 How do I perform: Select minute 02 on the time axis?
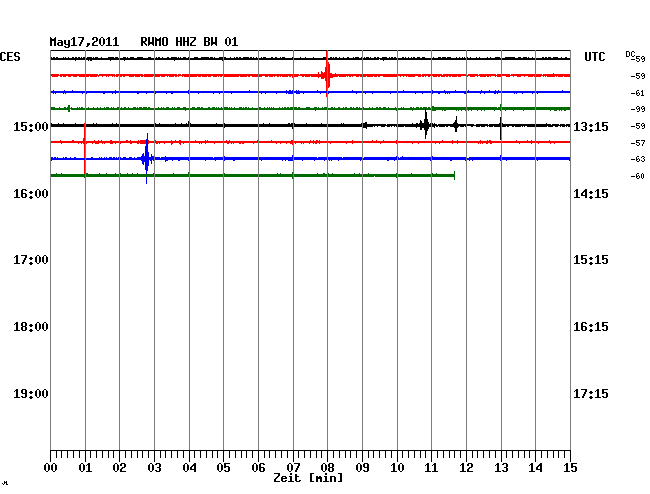tap(119, 467)
